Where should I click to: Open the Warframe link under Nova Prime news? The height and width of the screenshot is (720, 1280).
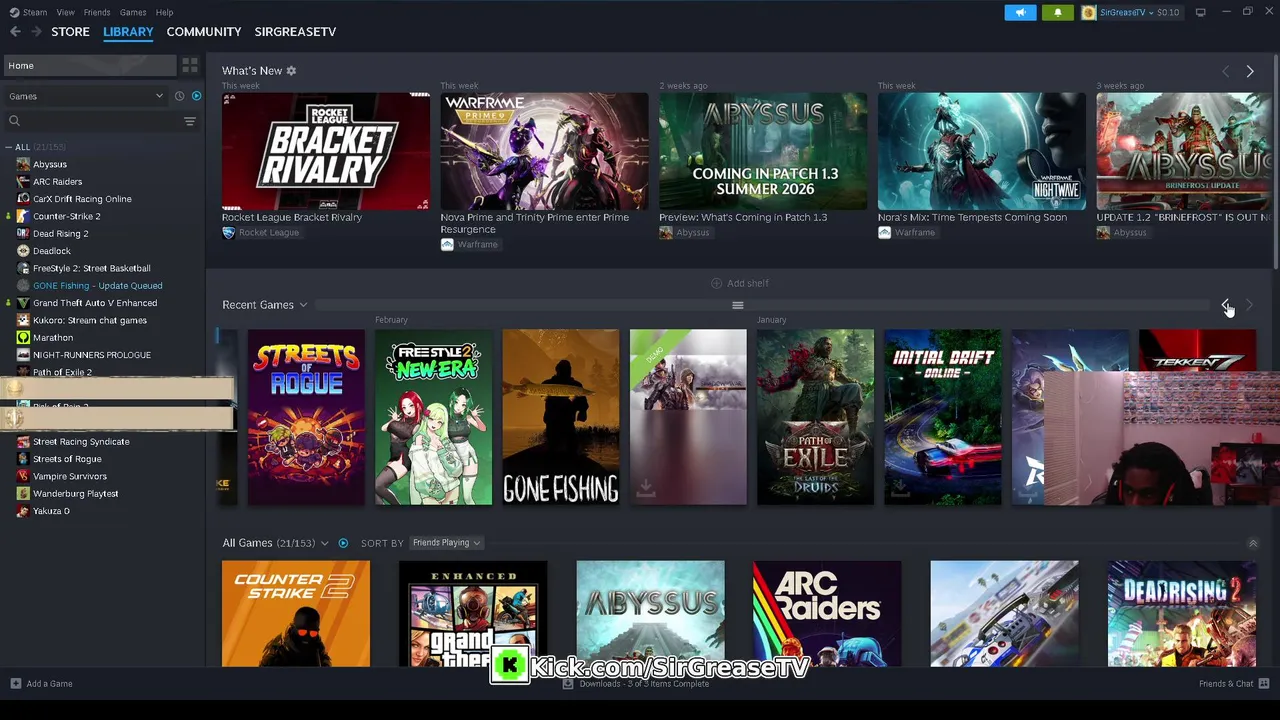click(x=469, y=245)
